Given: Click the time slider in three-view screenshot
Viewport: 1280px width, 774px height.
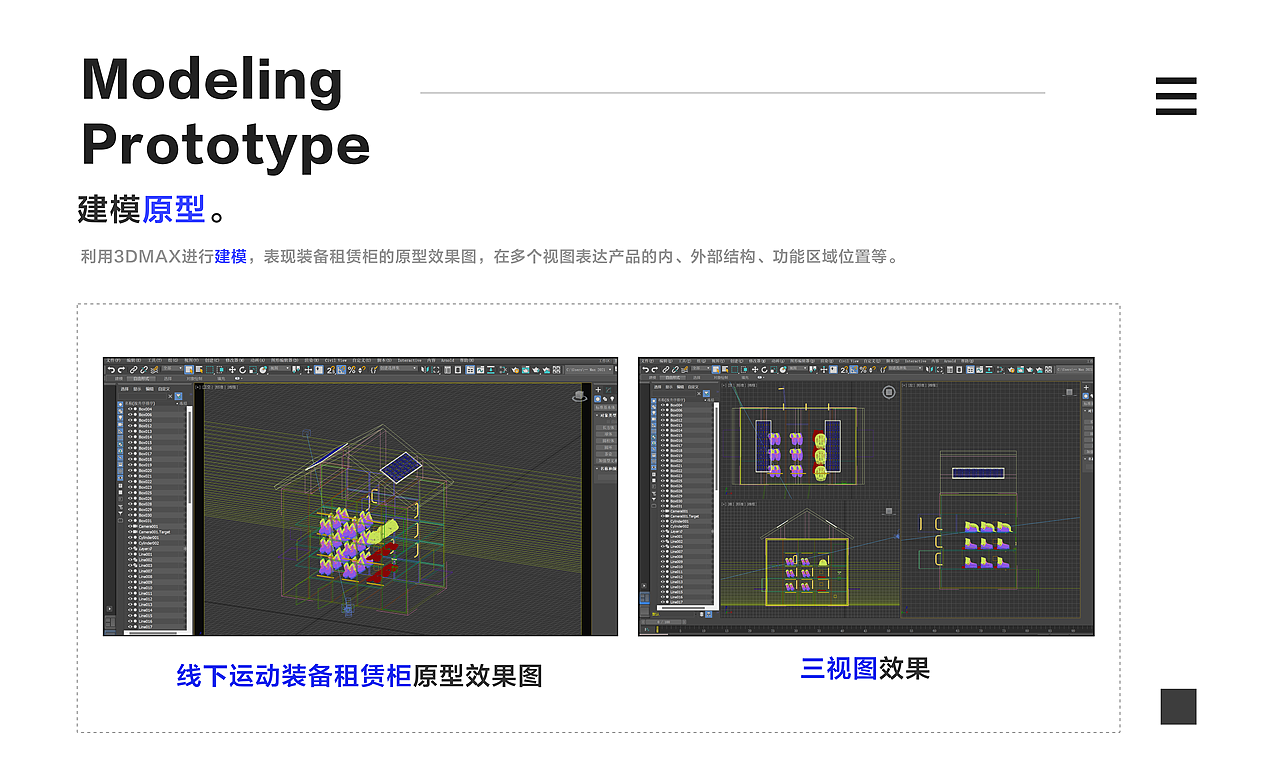Looking at the screenshot, I should point(663,622).
